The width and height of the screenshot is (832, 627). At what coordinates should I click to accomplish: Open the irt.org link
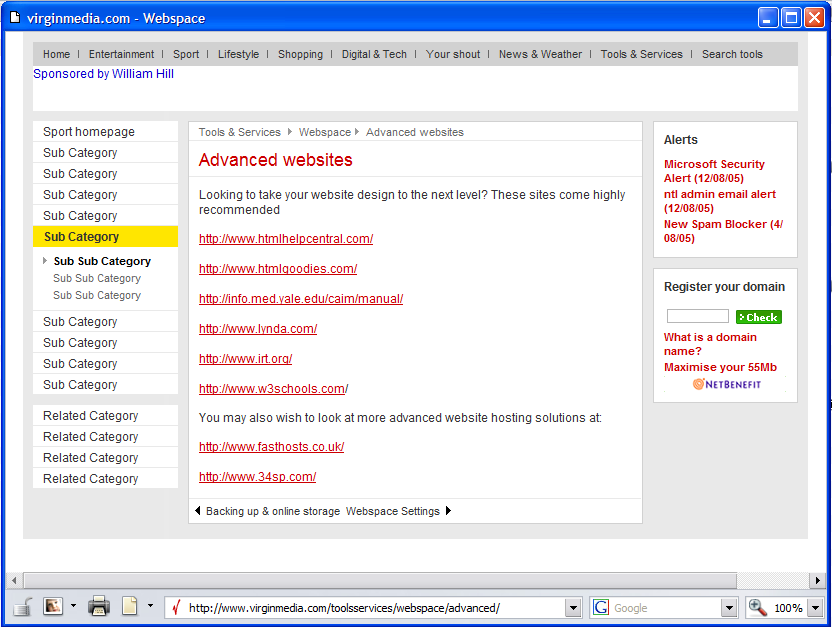pos(246,359)
